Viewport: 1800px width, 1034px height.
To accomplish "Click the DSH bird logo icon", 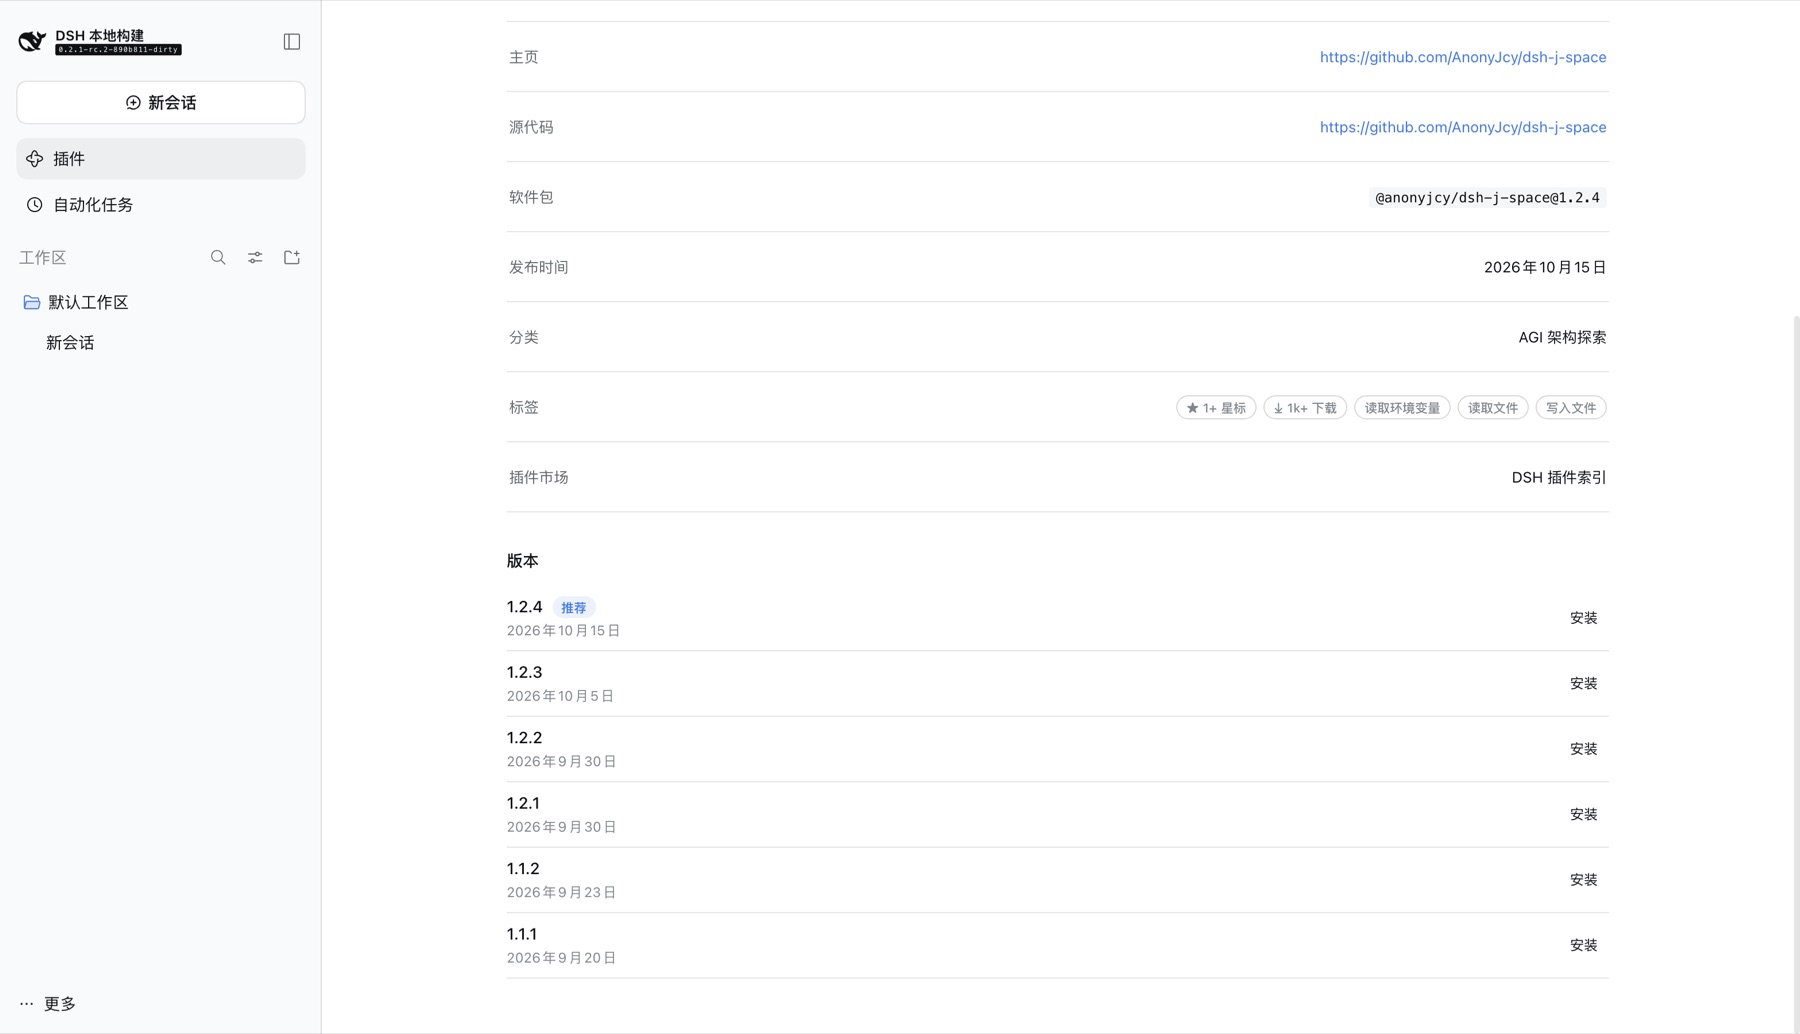I will 32,41.
